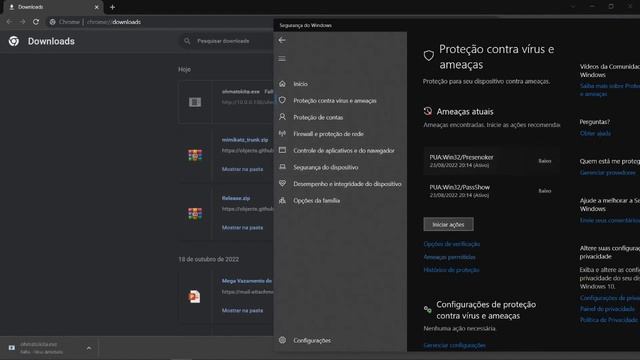The image size is (640, 360).
Task: Click mimikatz_trunk.zip file name link
Action: (x=245, y=140)
